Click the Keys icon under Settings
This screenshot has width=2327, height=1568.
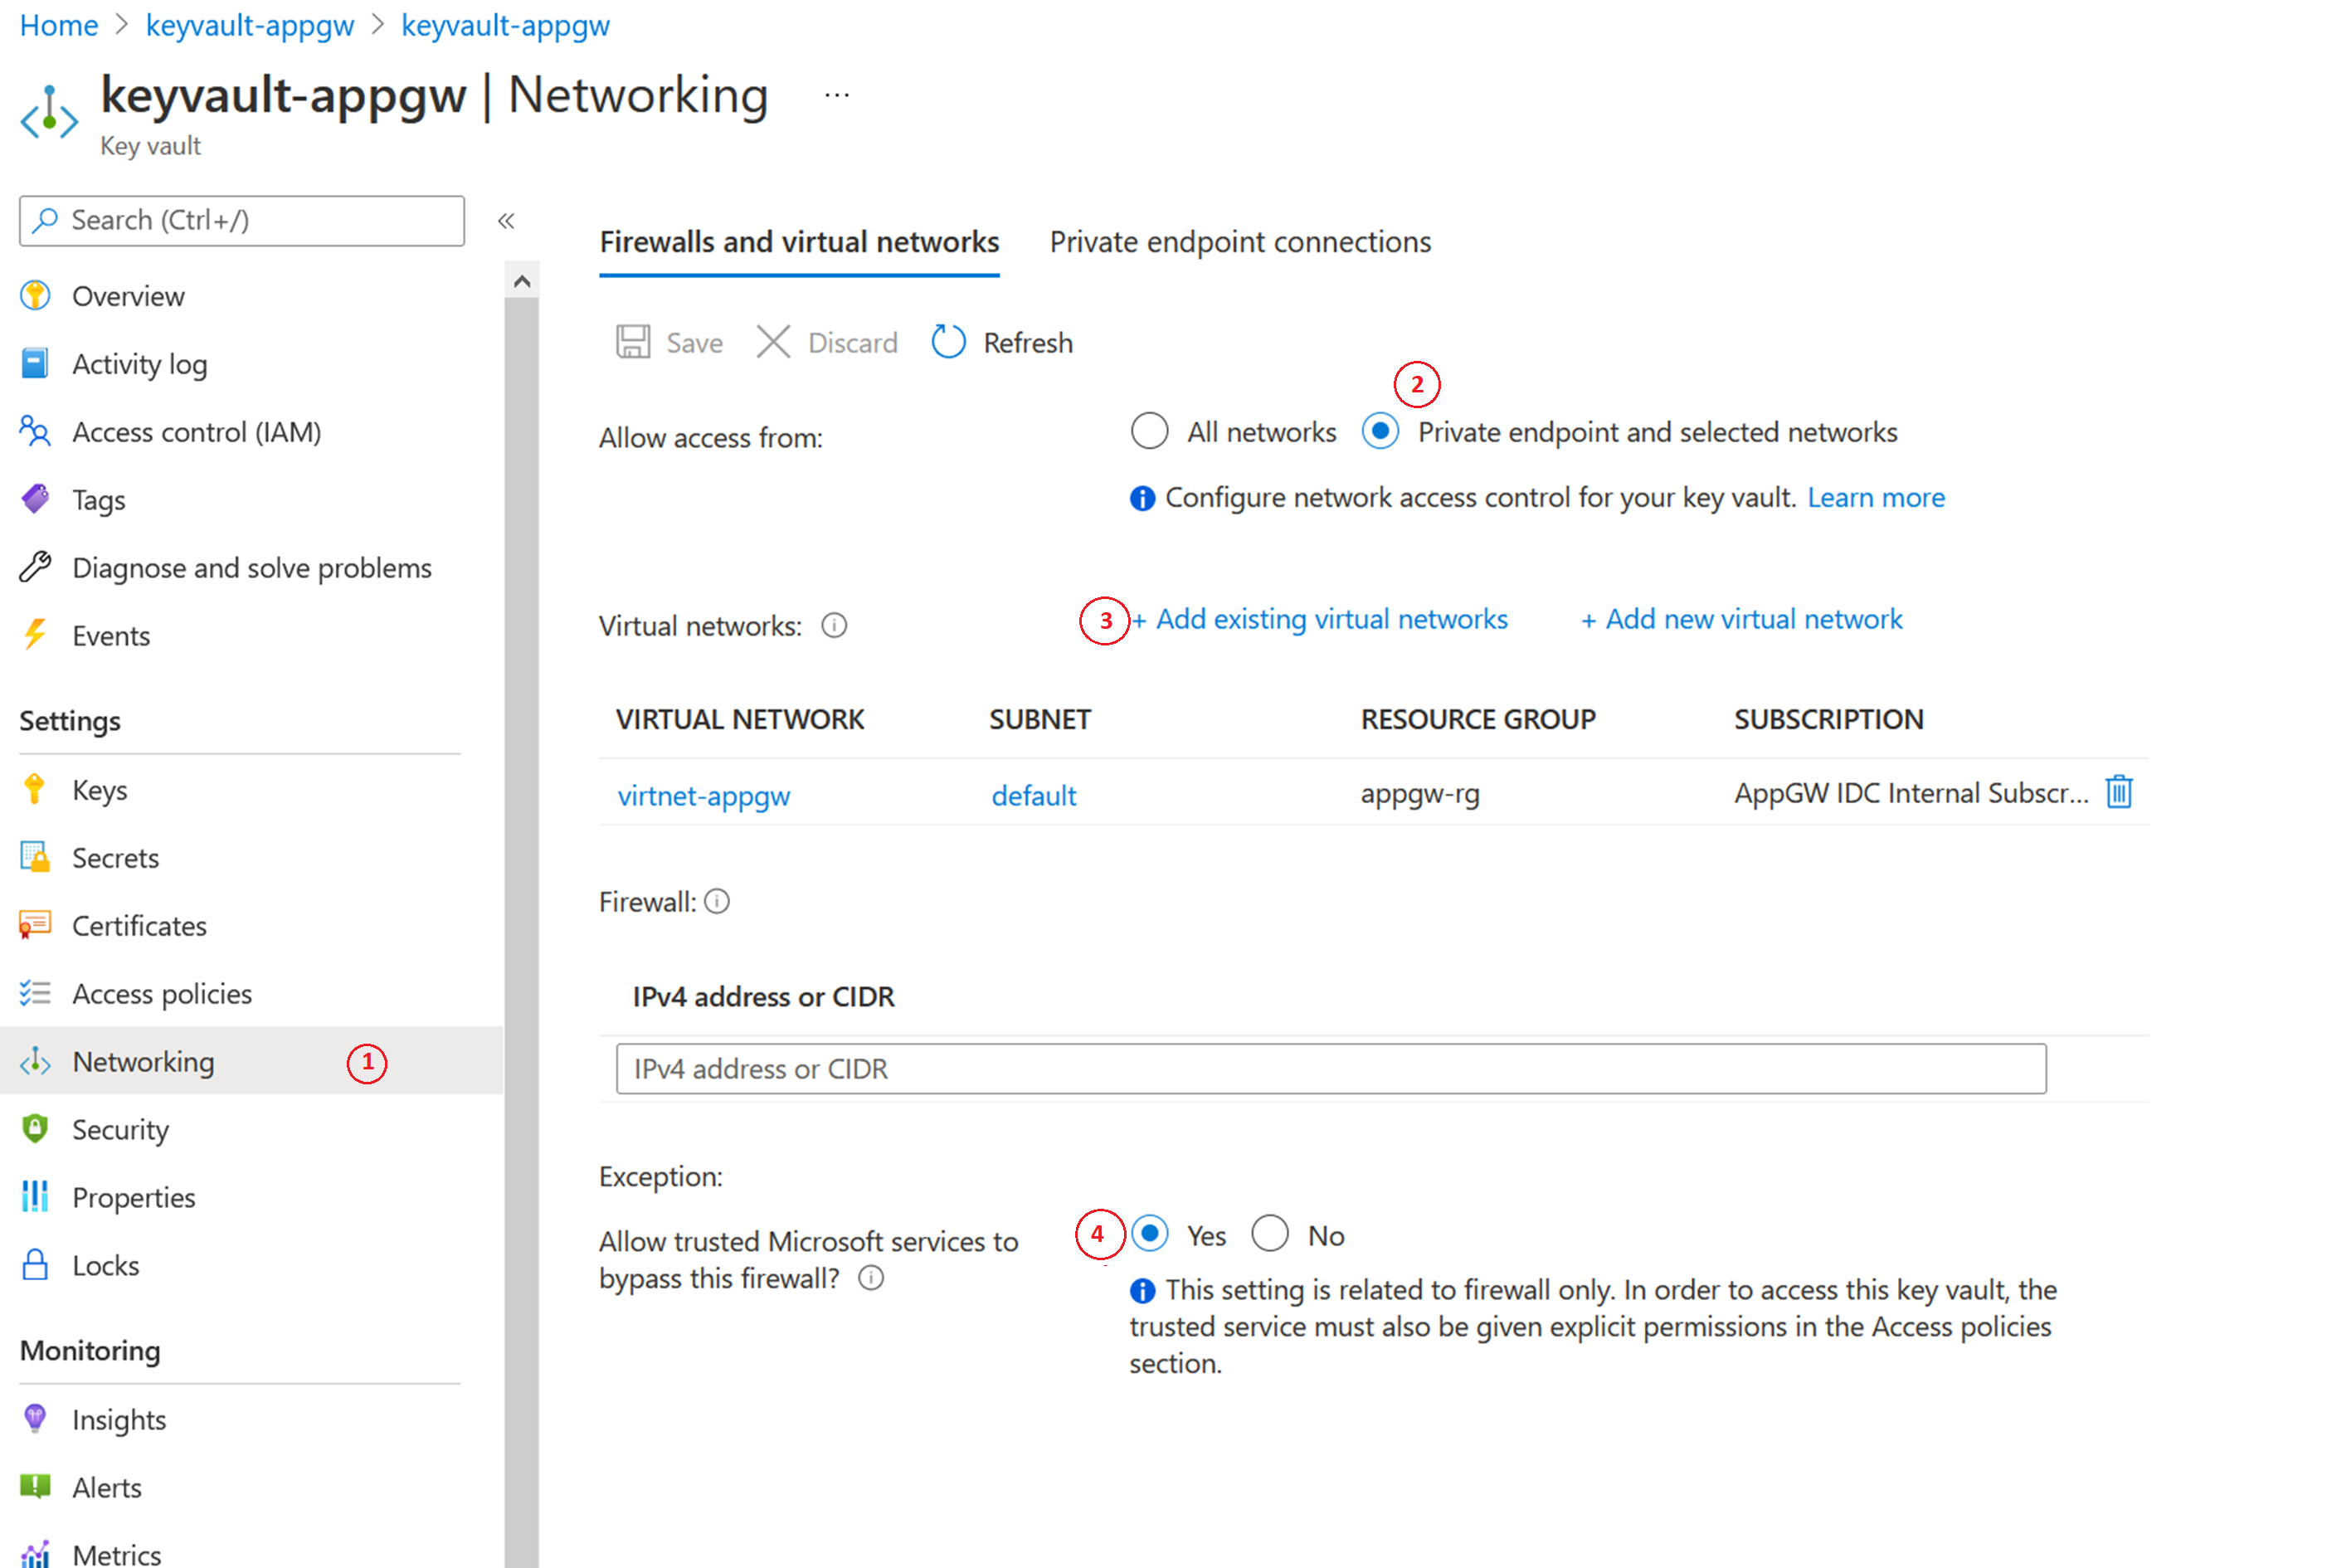pos(35,789)
